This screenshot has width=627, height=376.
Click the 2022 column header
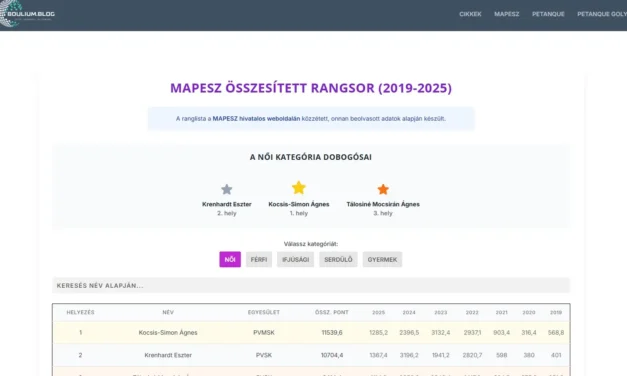tap(472, 312)
